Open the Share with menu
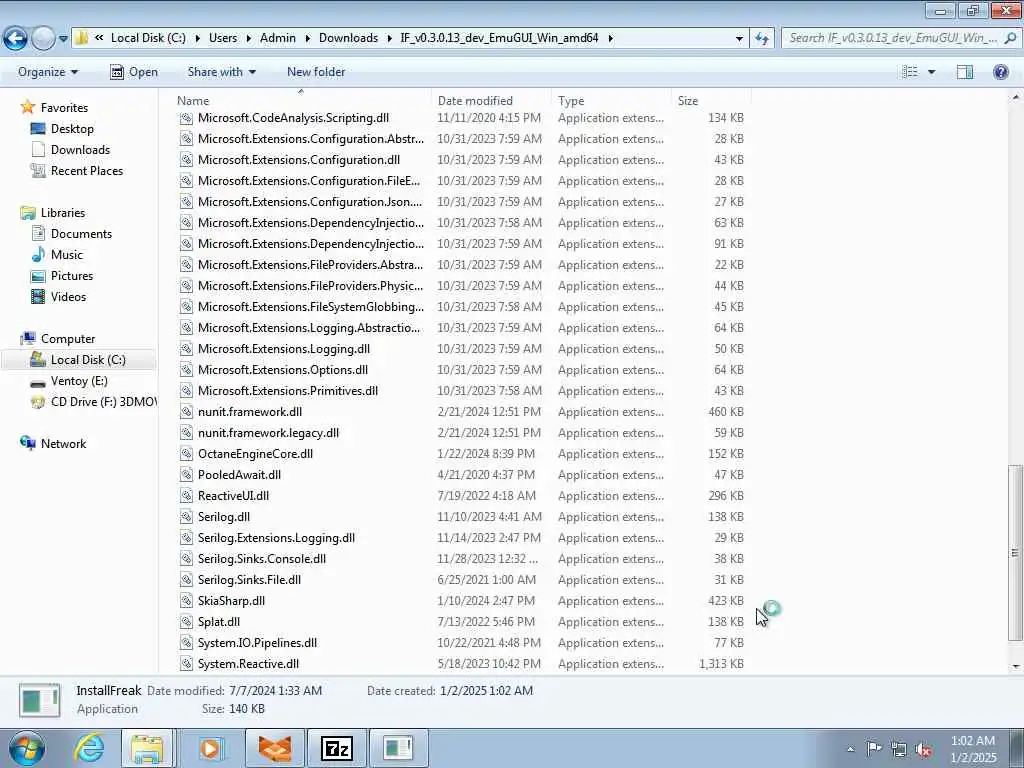This screenshot has height=768, width=1024. (221, 72)
